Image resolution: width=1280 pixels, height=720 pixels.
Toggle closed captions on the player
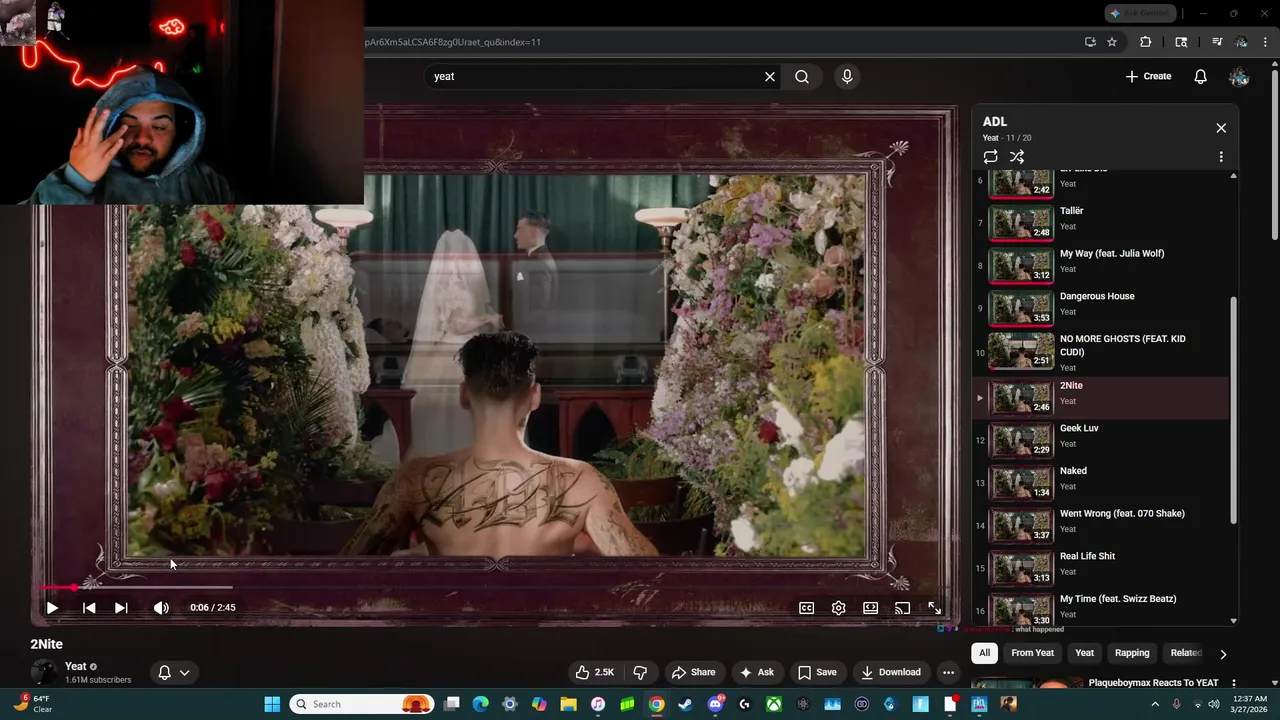(x=806, y=607)
